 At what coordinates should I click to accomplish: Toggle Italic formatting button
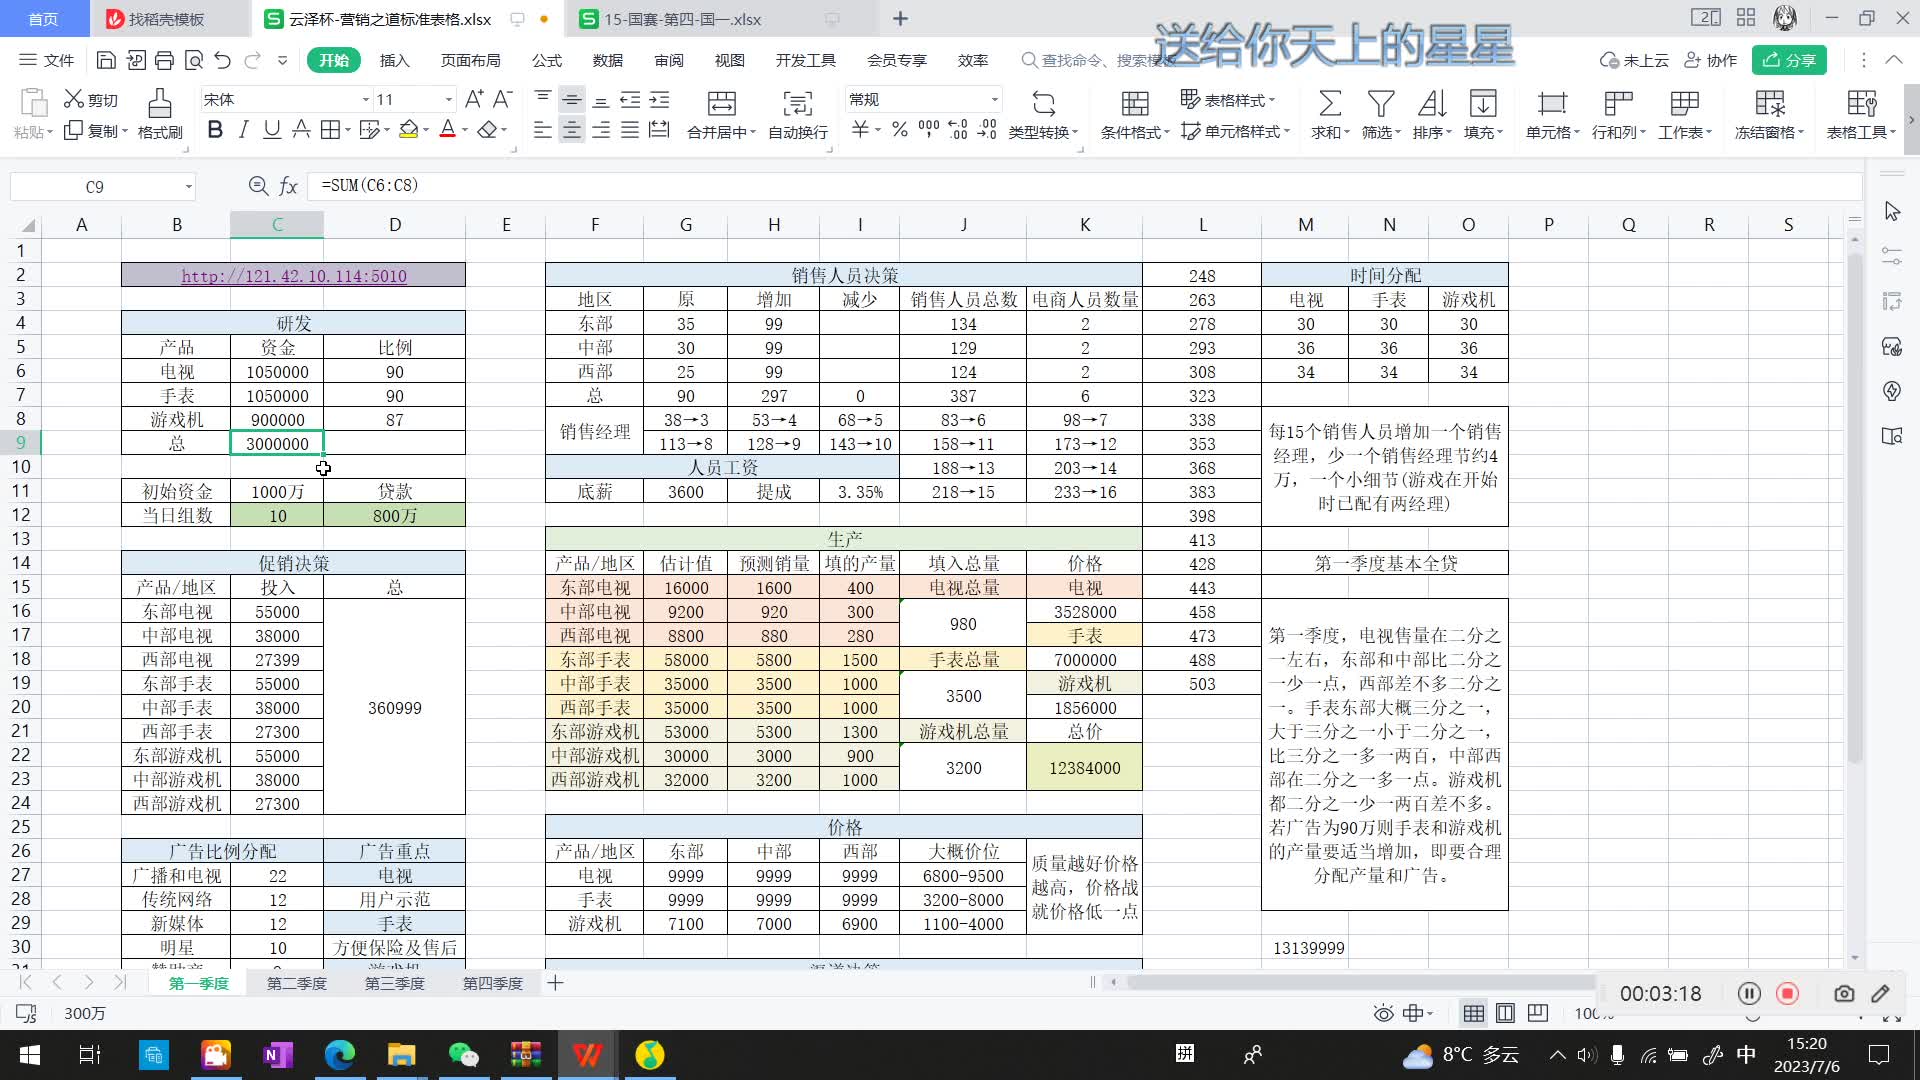tap(243, 130)
